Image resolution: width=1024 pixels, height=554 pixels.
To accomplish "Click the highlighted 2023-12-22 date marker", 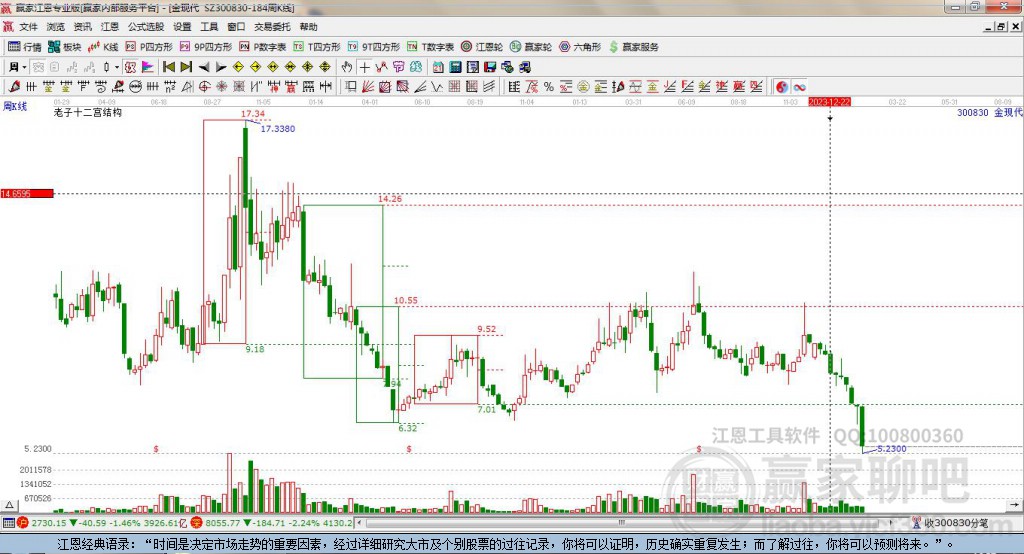I will (x=829, y=102).
